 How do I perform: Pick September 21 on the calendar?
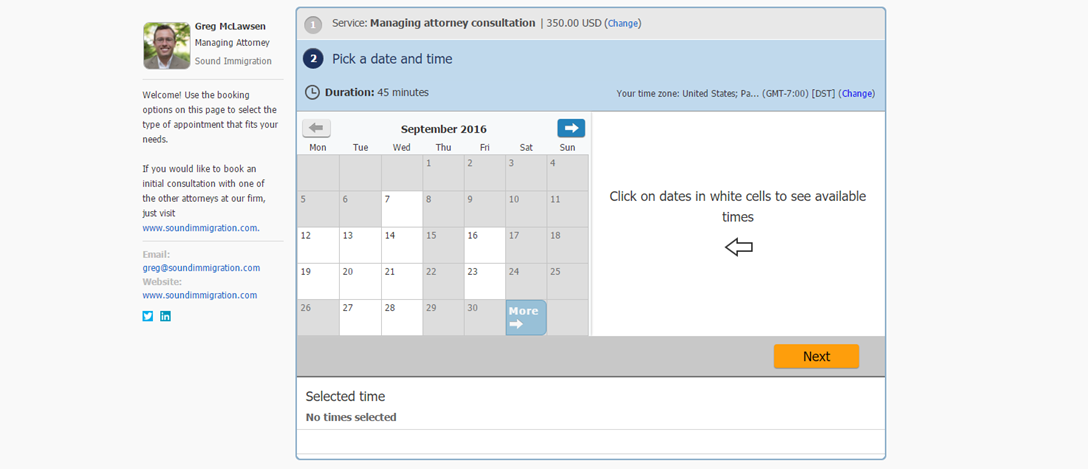[x=402, y=281]
